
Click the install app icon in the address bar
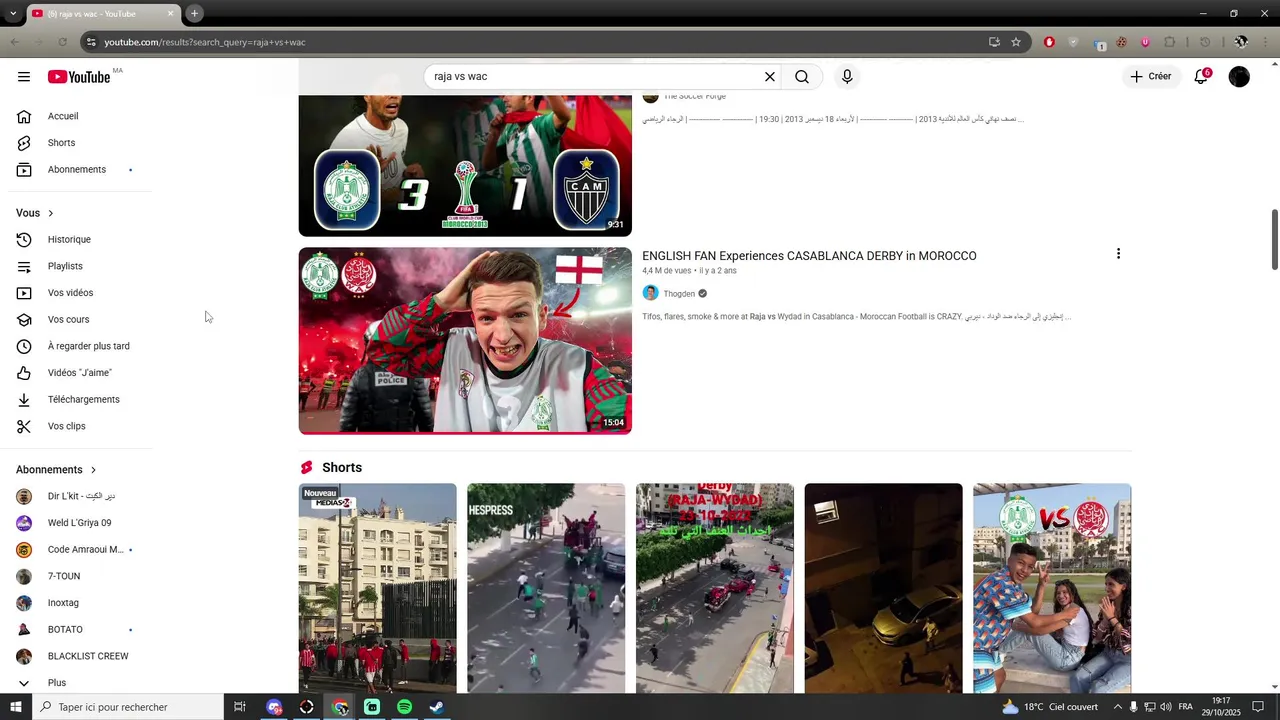pyautogui.click(x=994, y=42)
